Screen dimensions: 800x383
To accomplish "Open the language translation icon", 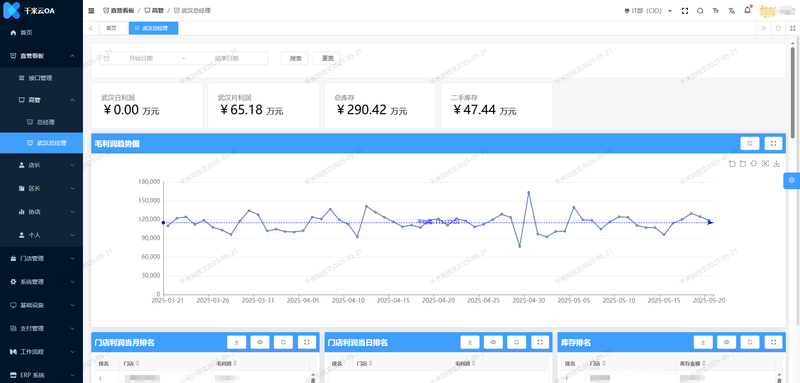I will pos(731,11).
